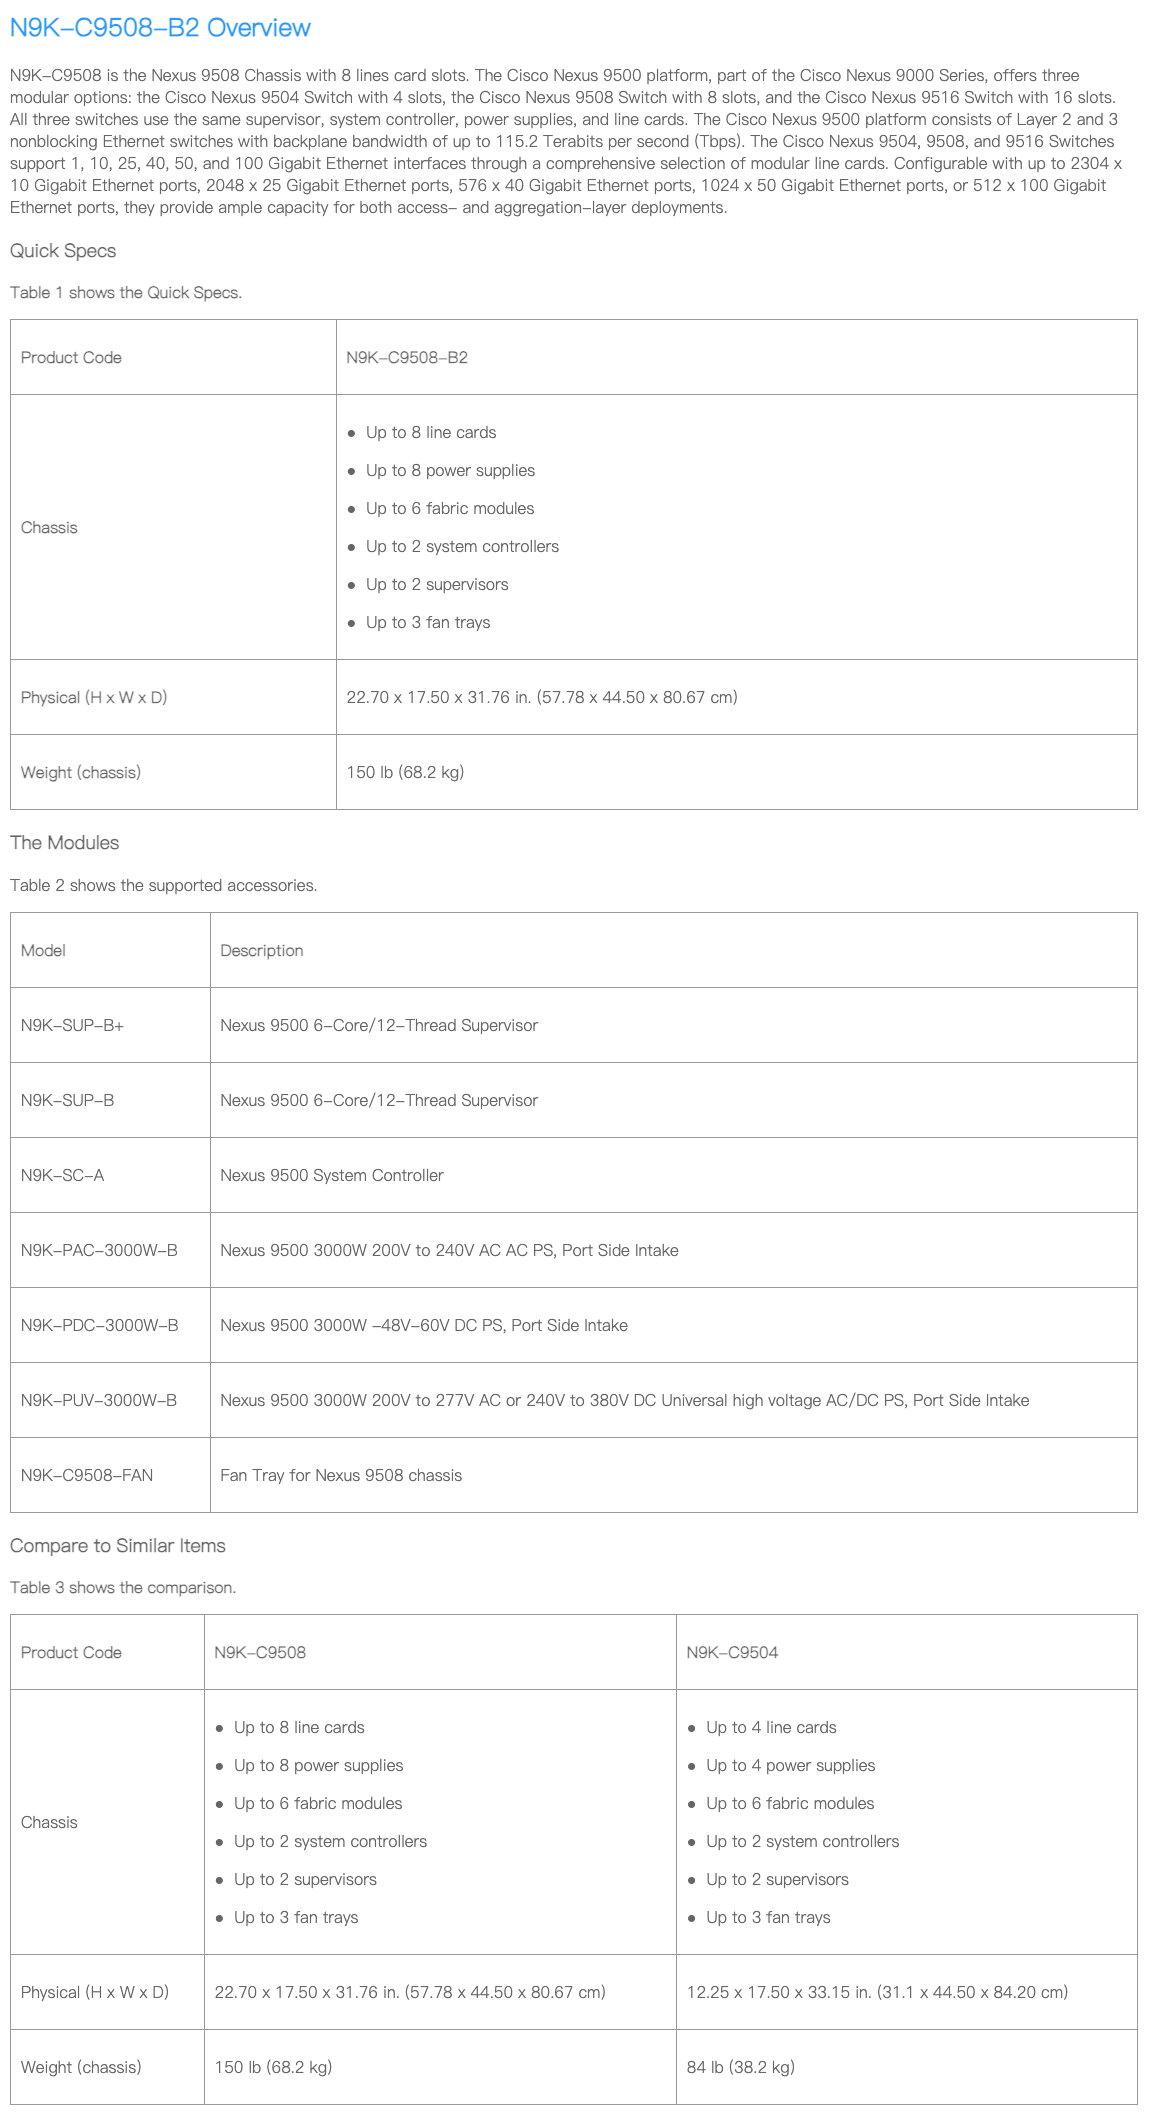Screen dimensions: 1154x2119
Task: Click the Up to 4 line cards bullet
Action: tap(771, 1727)
